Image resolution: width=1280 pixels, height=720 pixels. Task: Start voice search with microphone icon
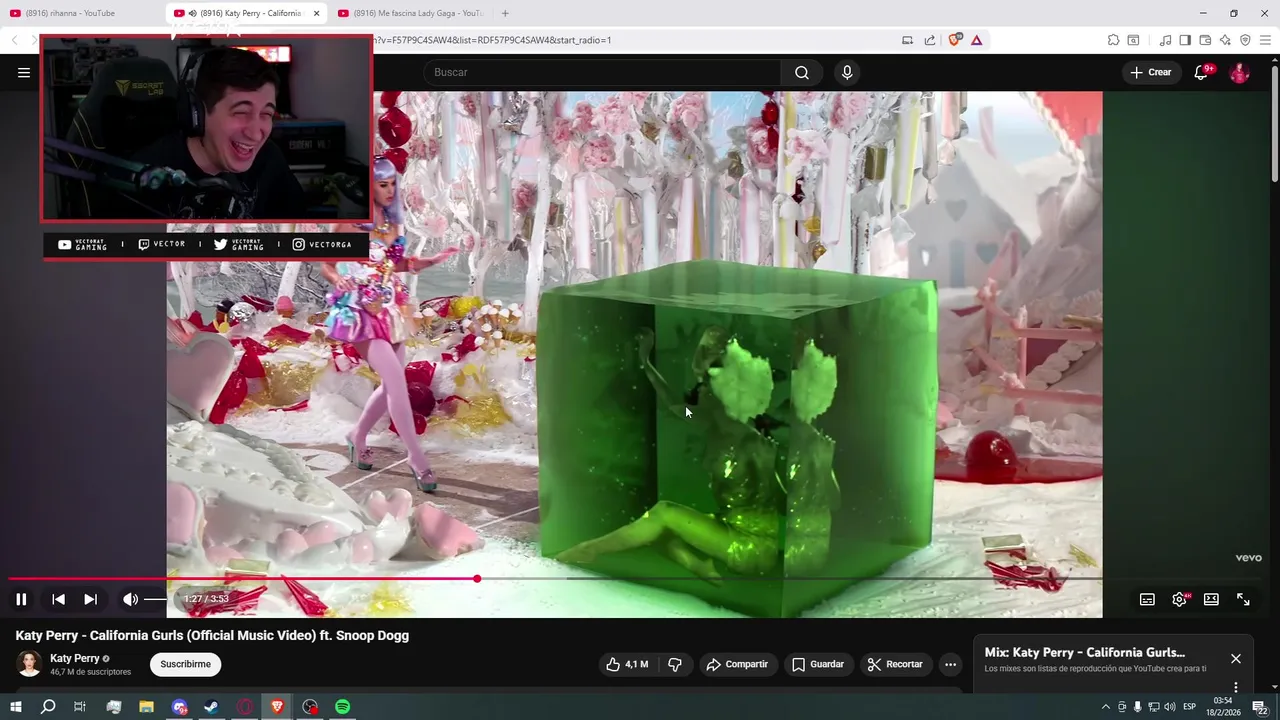(847, 72)
